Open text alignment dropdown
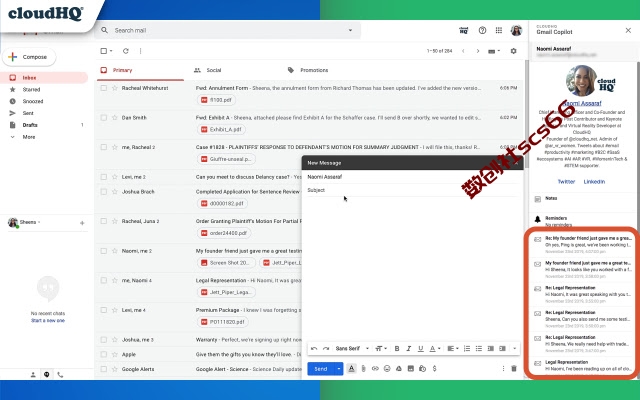The width and height of the screenshot is (640, 400). point(453,349)
